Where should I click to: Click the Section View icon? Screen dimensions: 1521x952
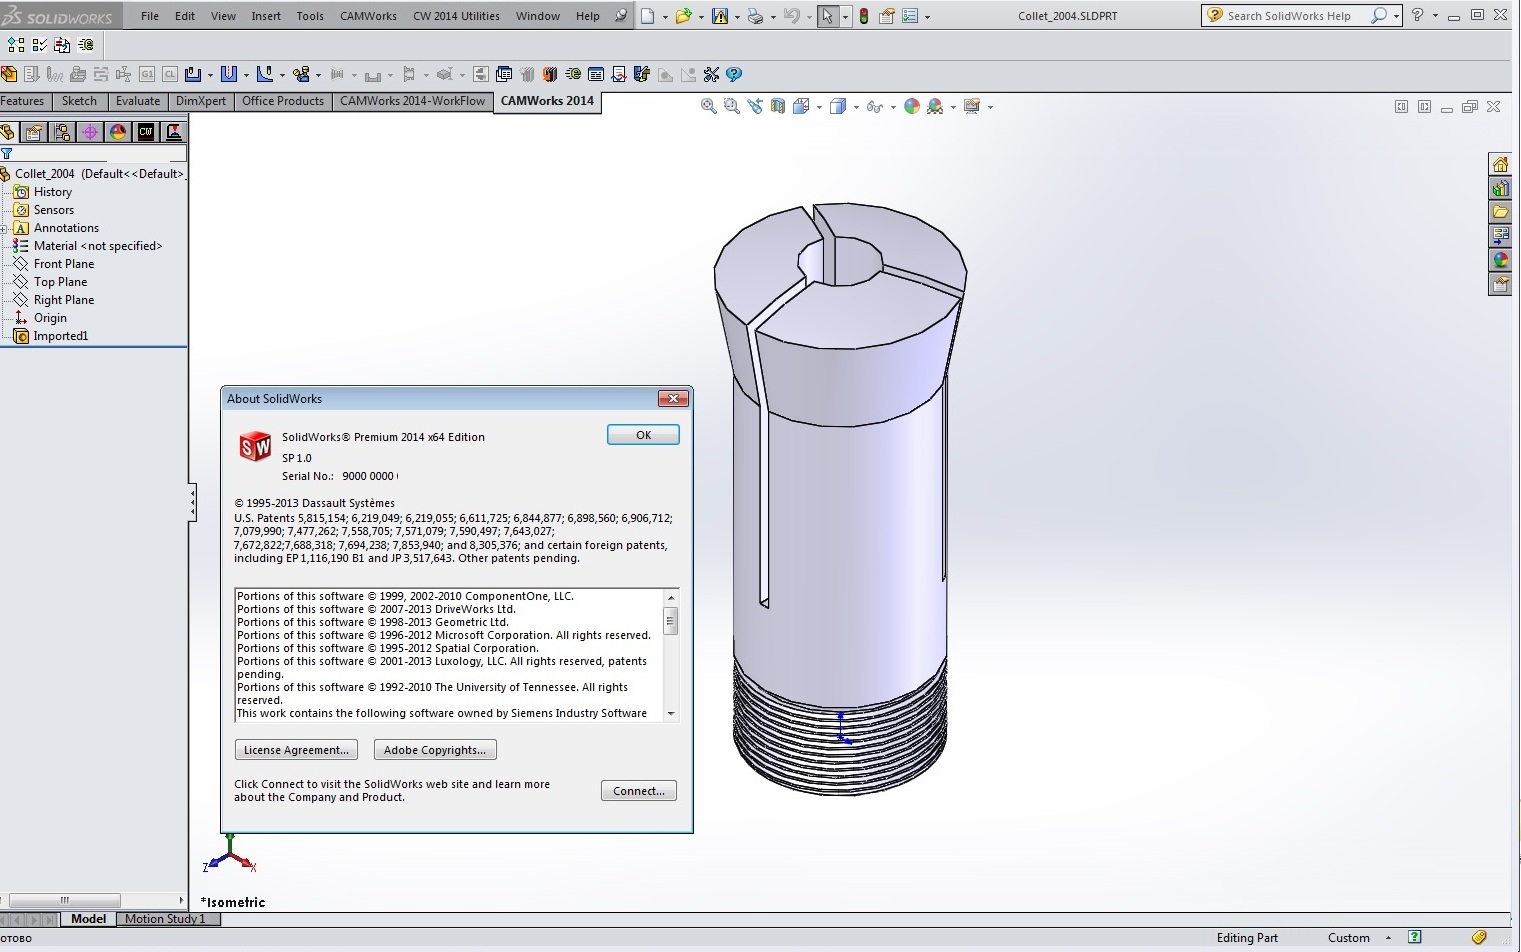click(778, 106)
